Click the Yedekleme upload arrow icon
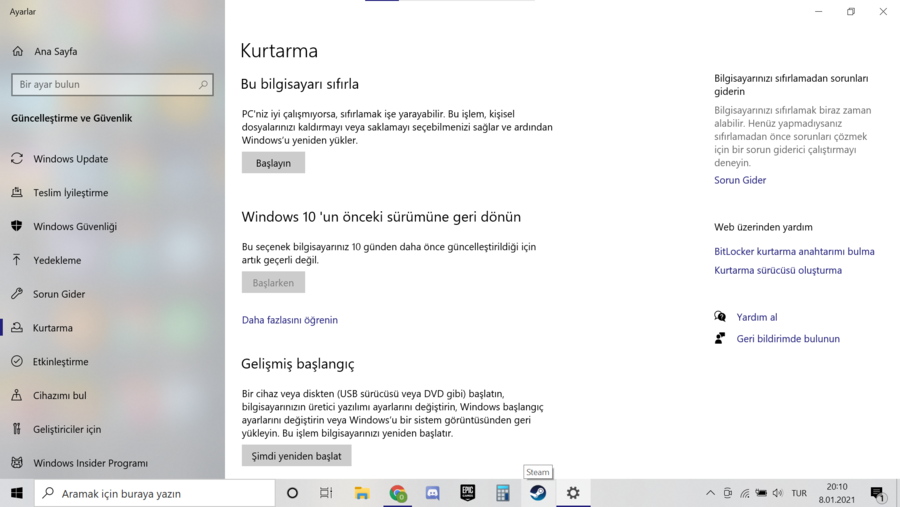 [17, 260]
